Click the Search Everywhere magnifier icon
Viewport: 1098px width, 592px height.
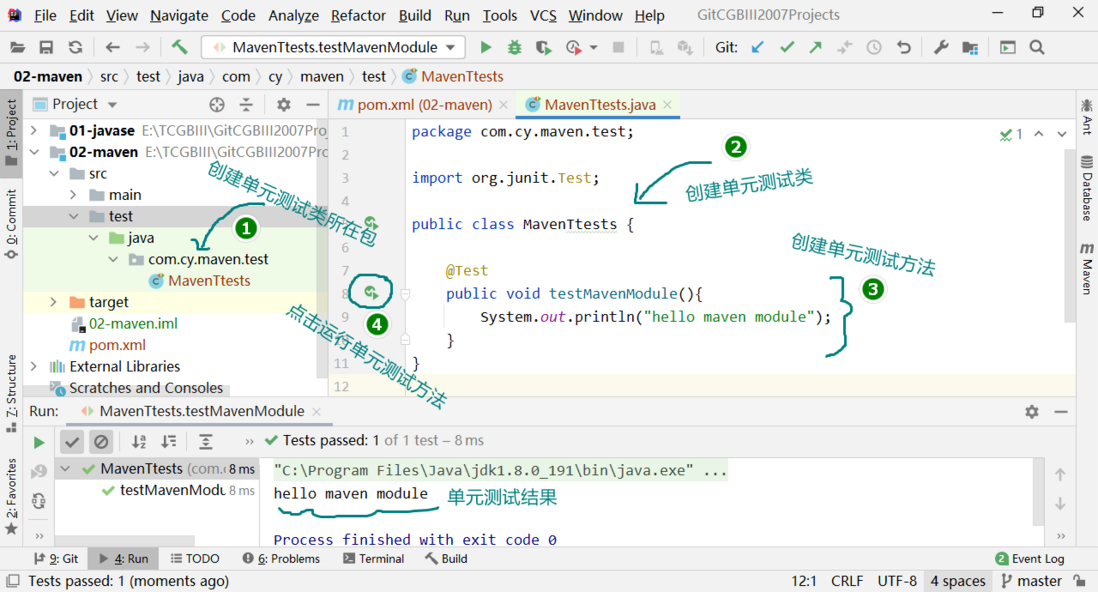(1037, 48)
